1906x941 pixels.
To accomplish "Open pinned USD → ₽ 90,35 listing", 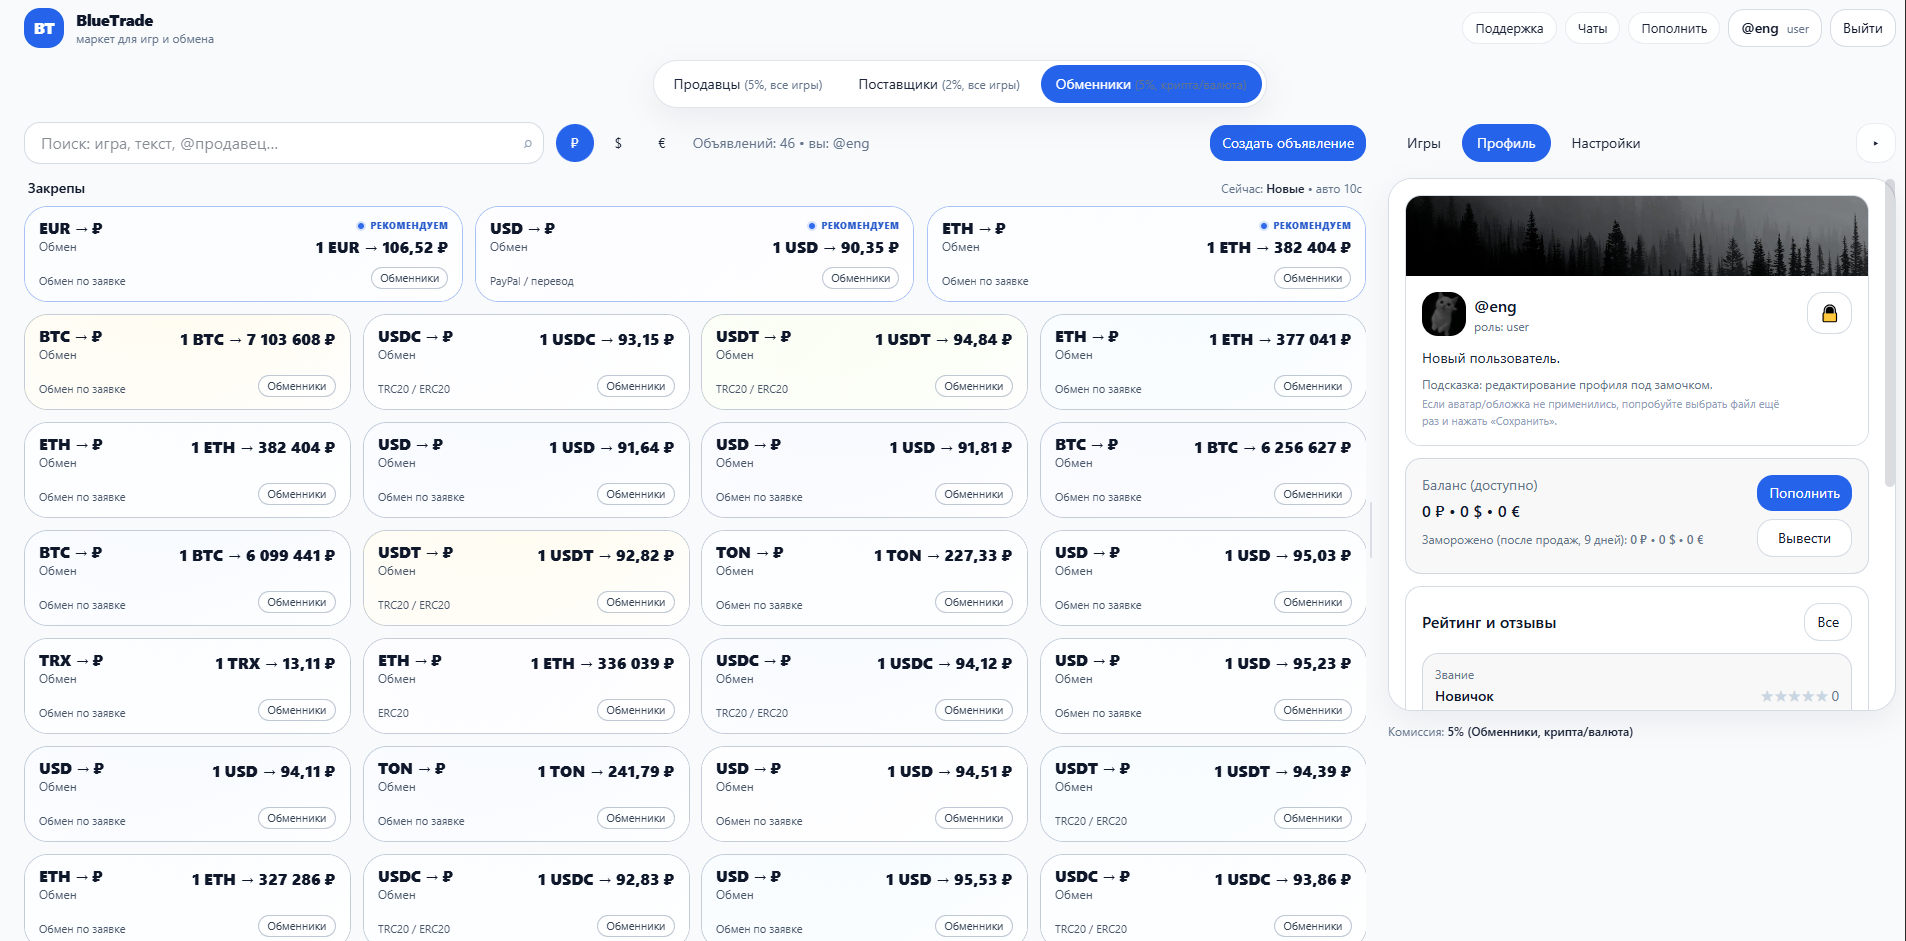I will tap(694, 254).
